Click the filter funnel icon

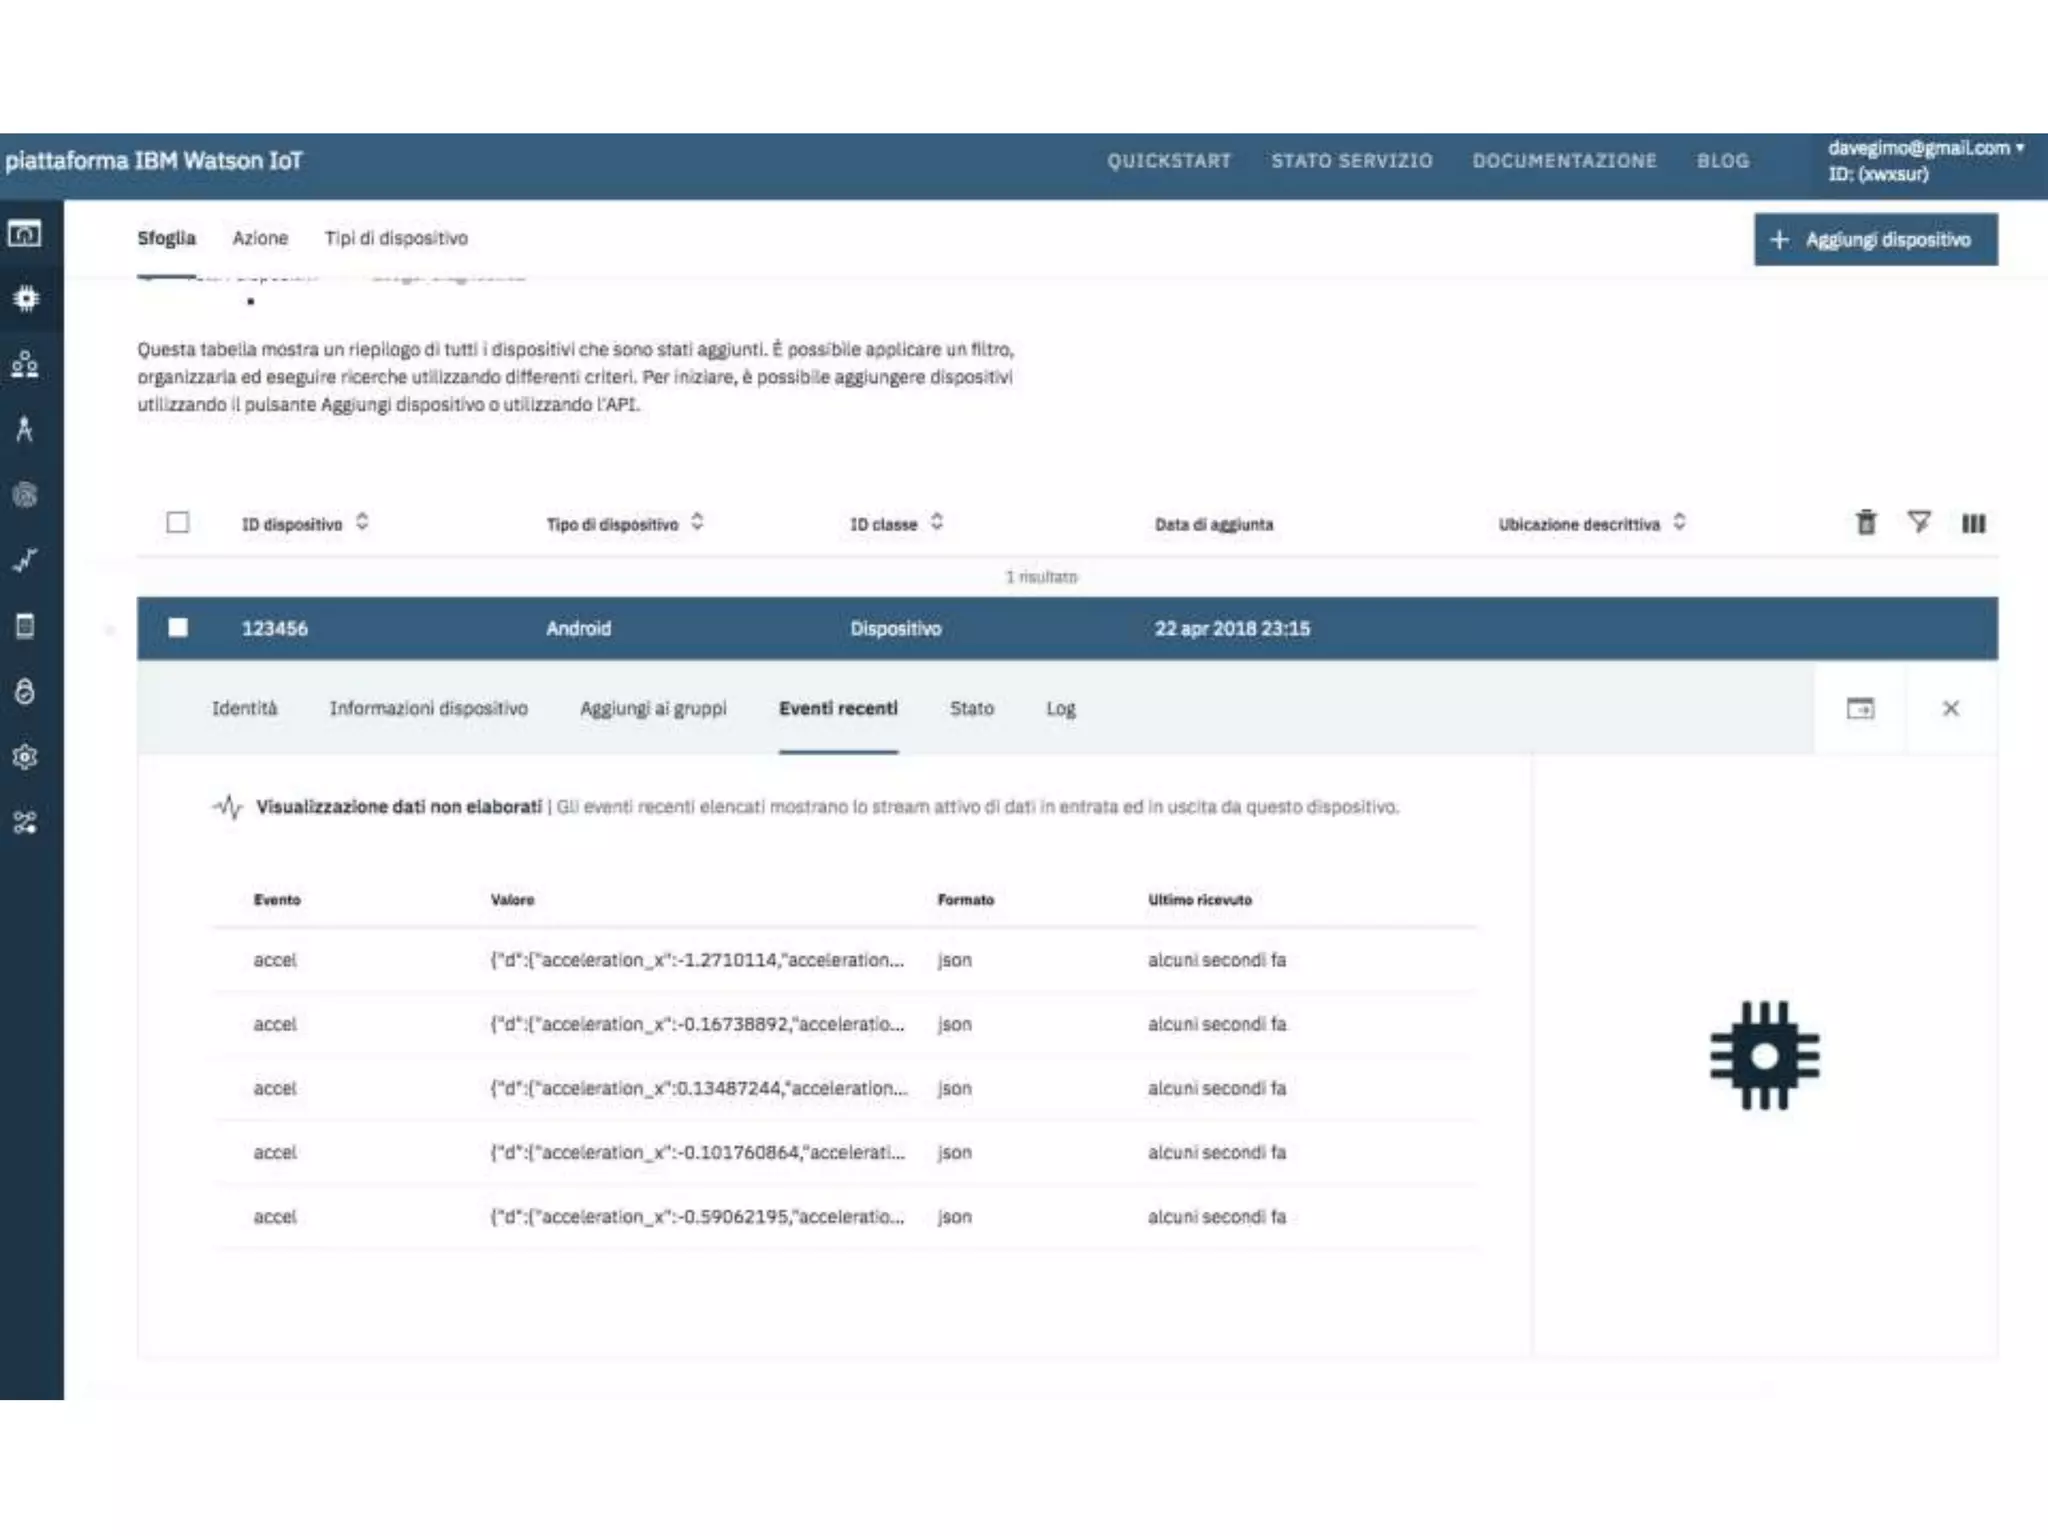click(1918, 522)
